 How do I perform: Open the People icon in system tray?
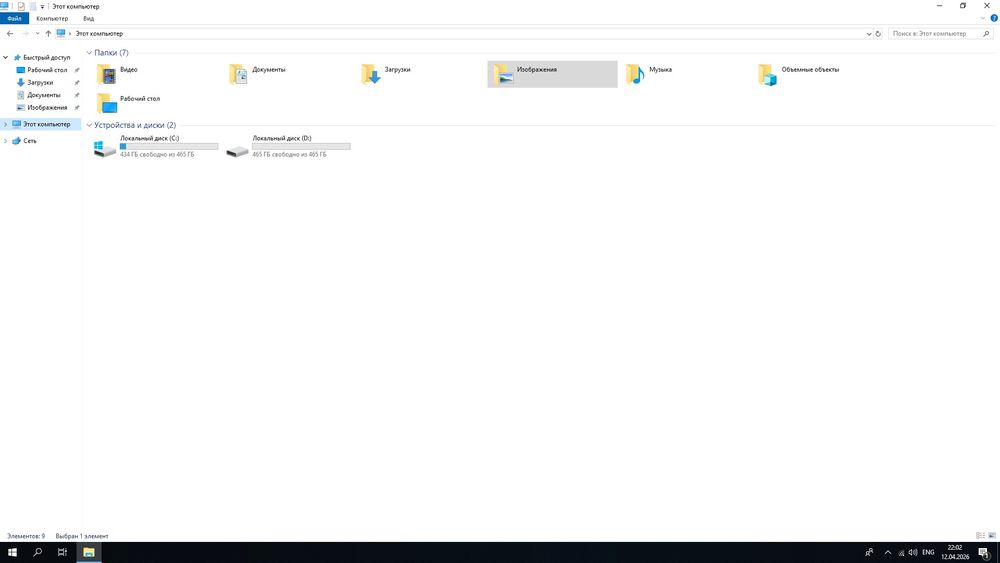coord(869,552)
